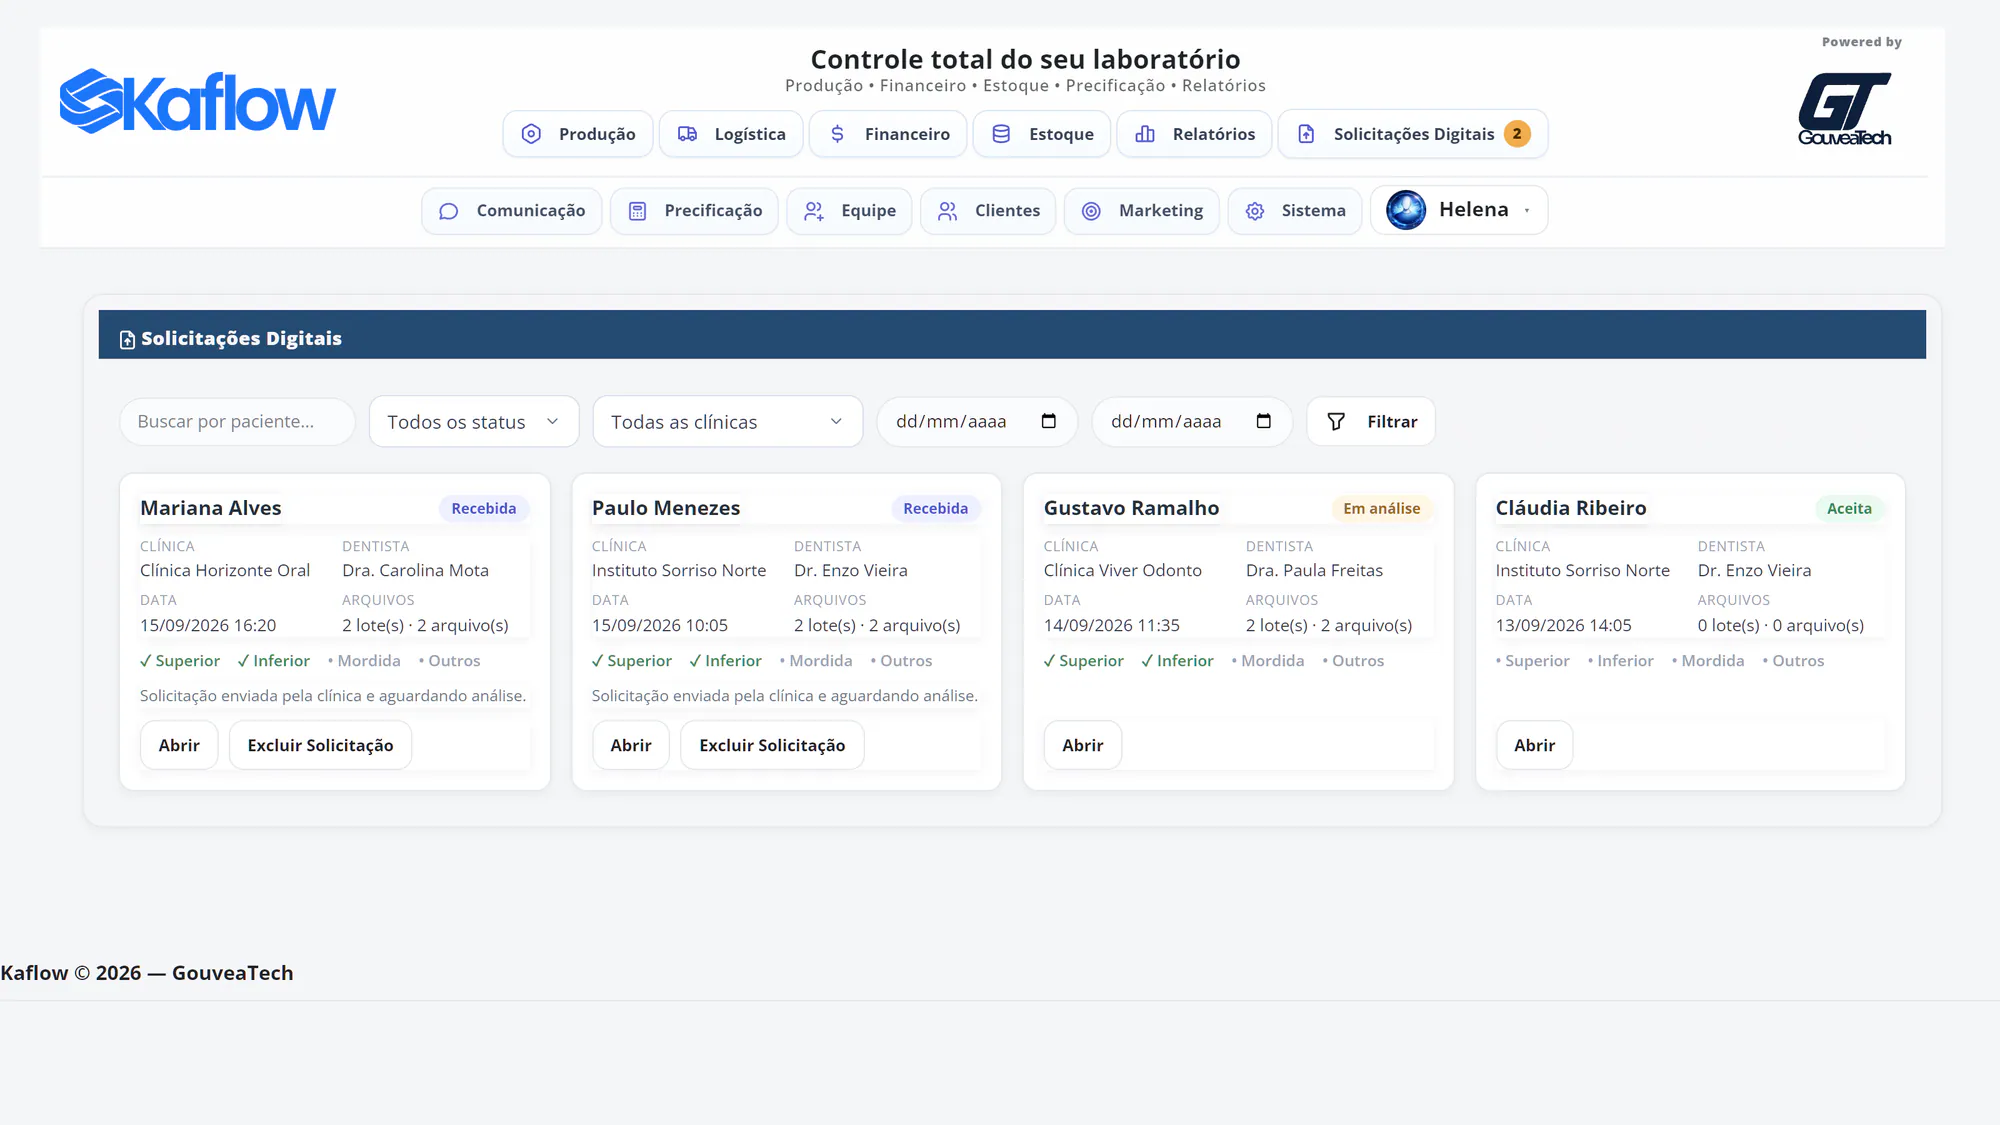This screenshot has height=1125, width=2000.
Task: Click the second dd/mm/aaaa date field
Action: [x=1192, y=422]
